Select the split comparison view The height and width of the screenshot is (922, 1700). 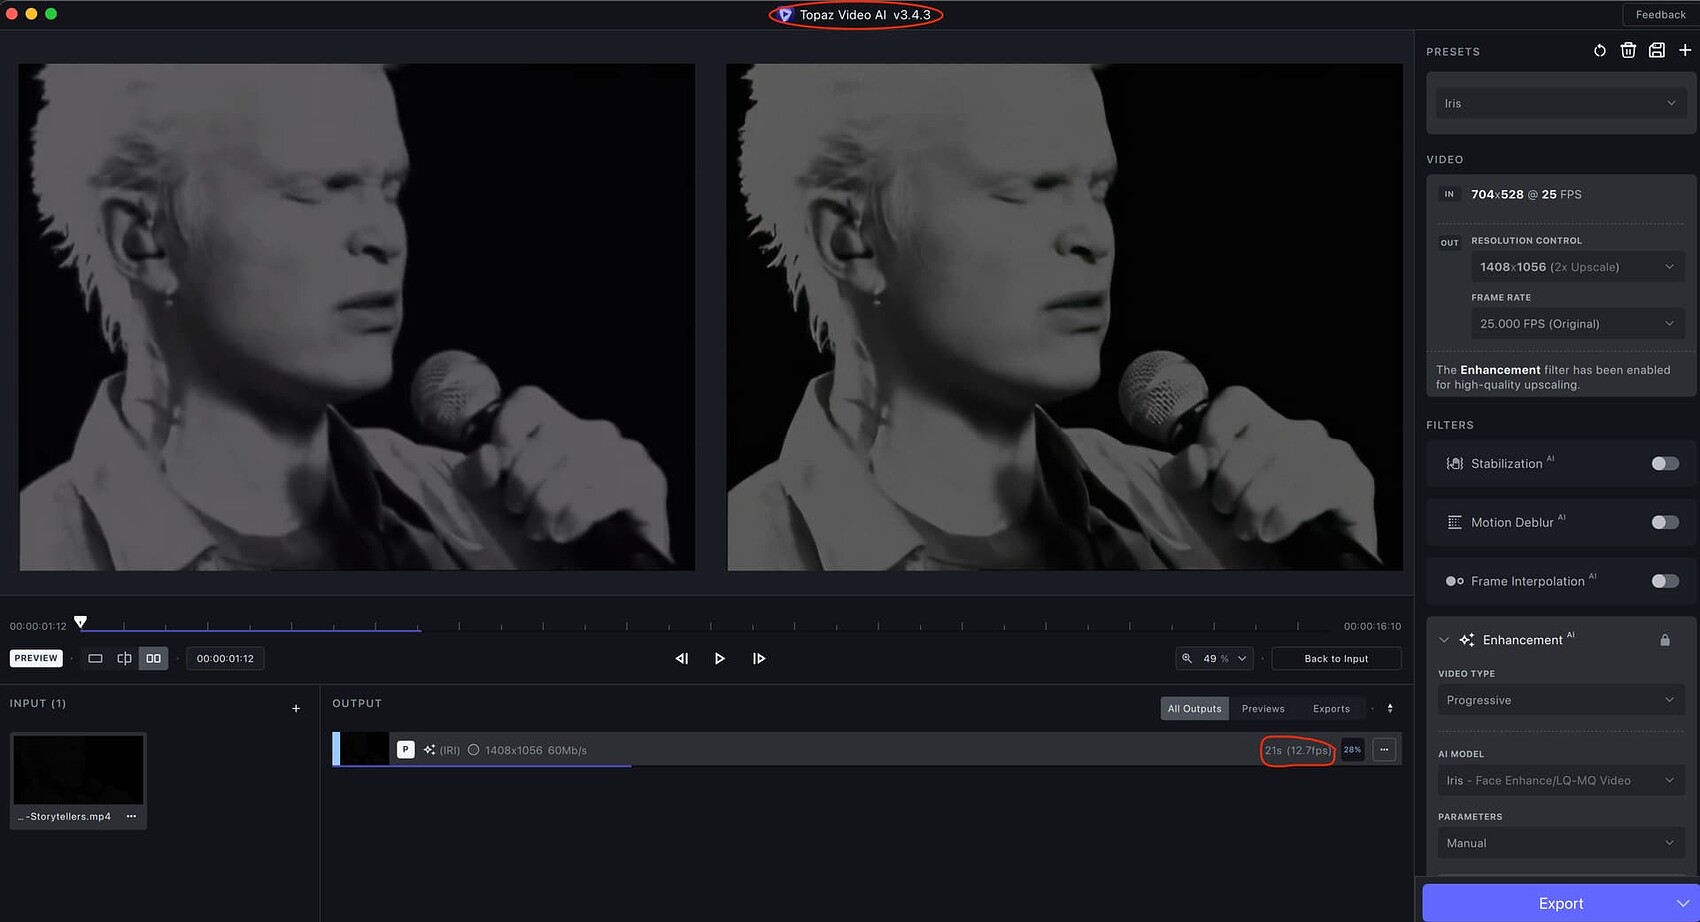tap(124, 658)
